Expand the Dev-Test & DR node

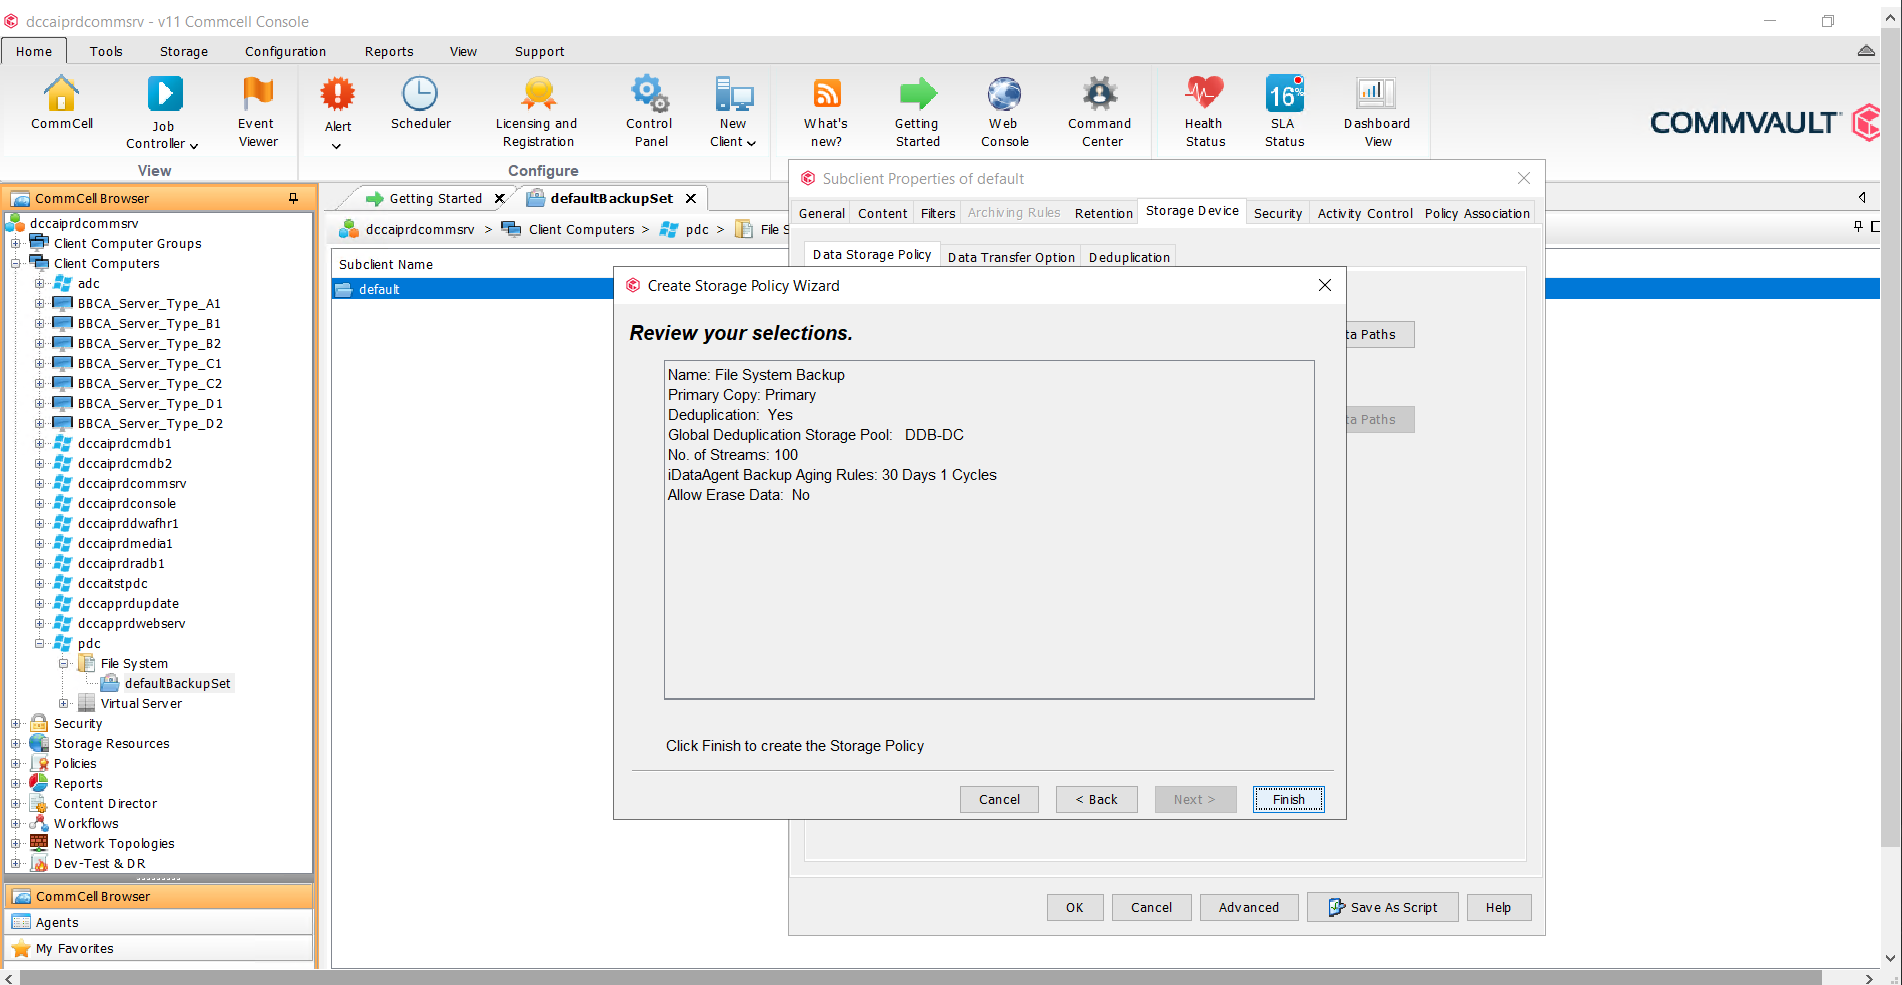tap(16, 863)
